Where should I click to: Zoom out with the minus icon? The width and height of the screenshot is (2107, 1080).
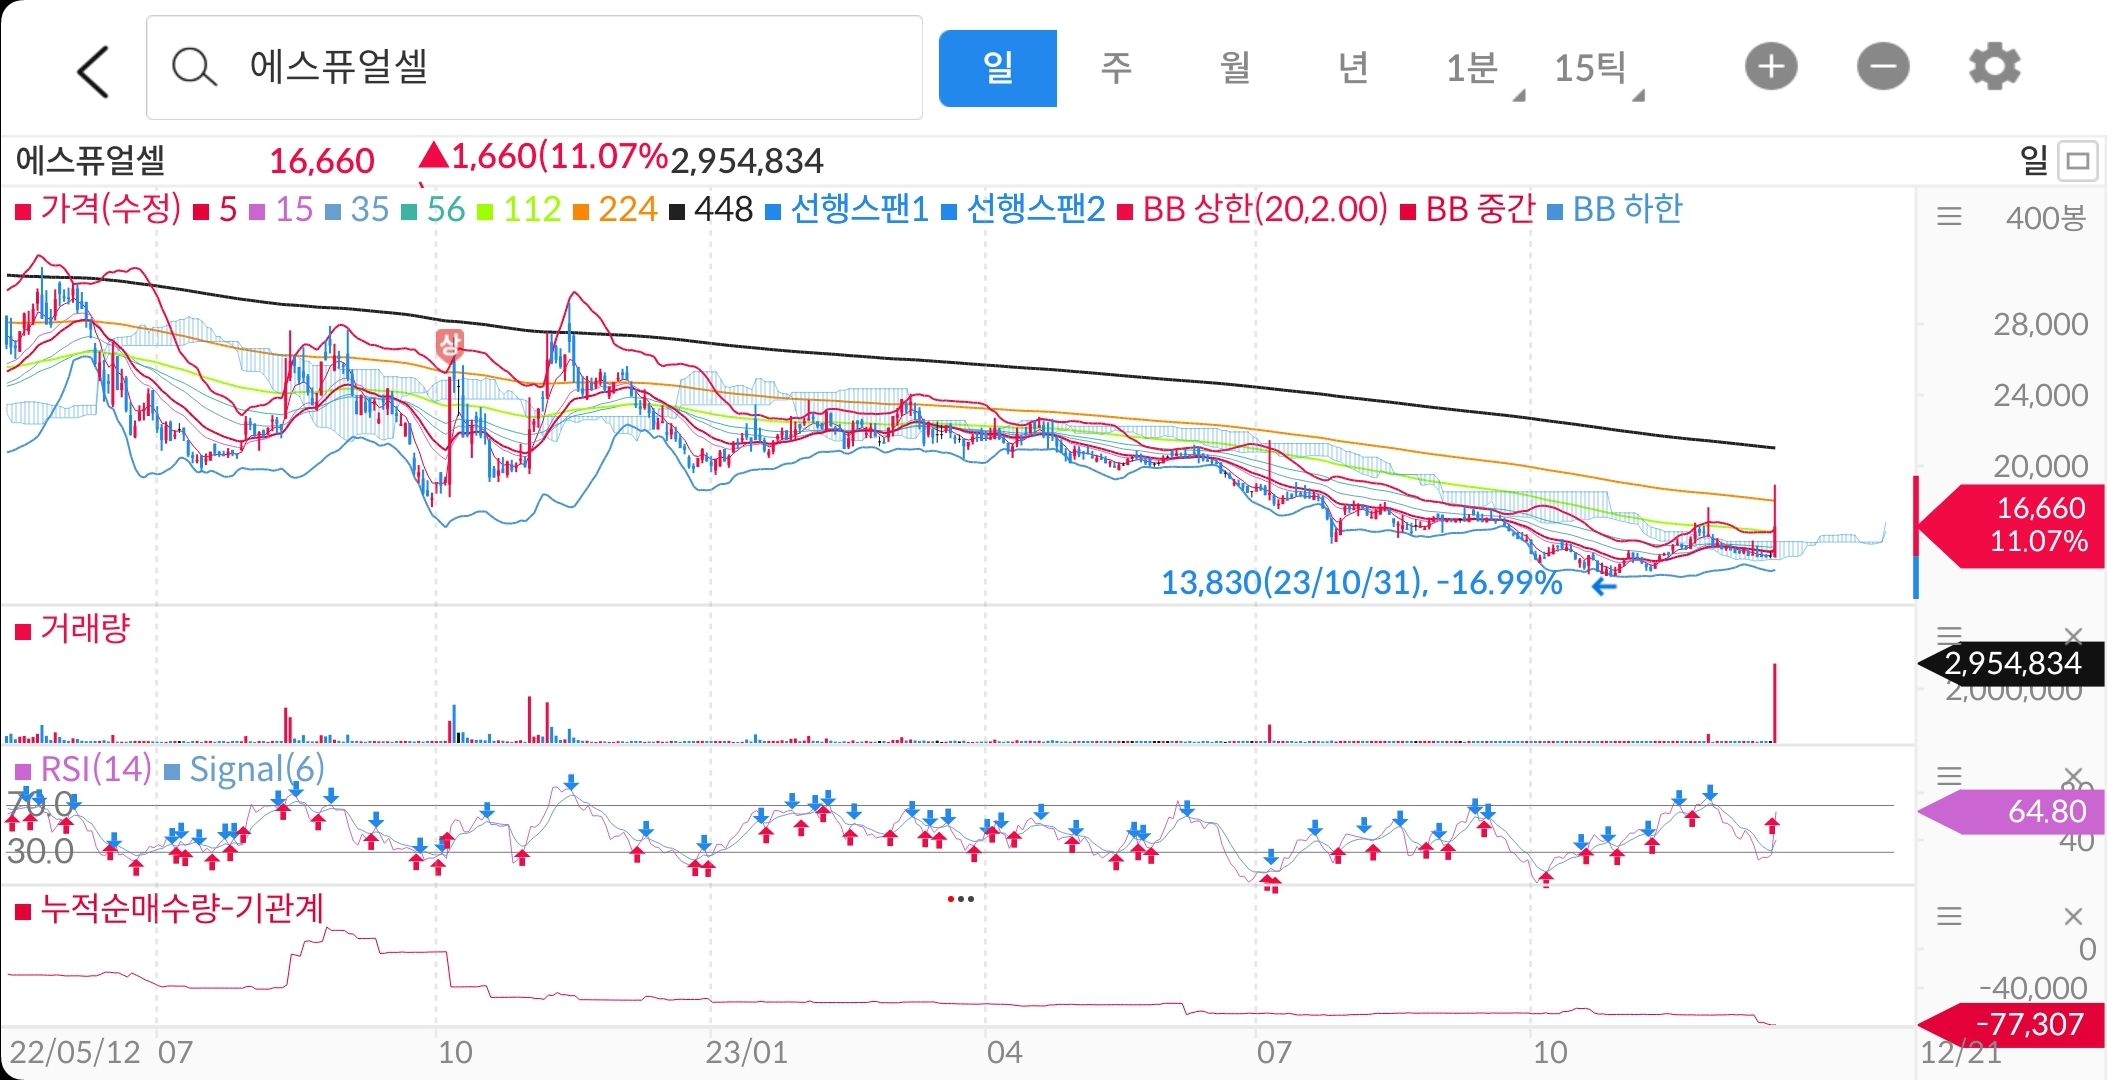(1883, 67)
